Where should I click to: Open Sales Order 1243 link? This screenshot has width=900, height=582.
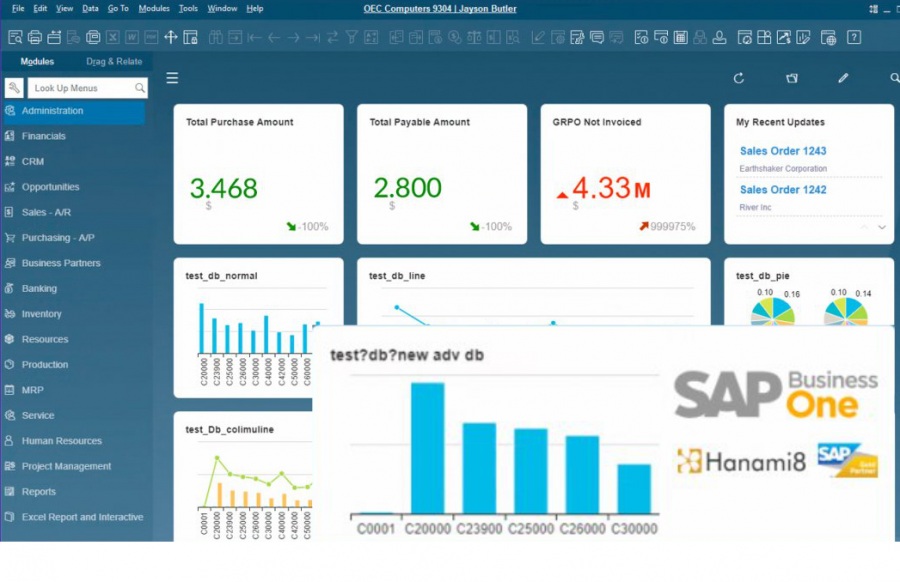(x=783, y=151)
